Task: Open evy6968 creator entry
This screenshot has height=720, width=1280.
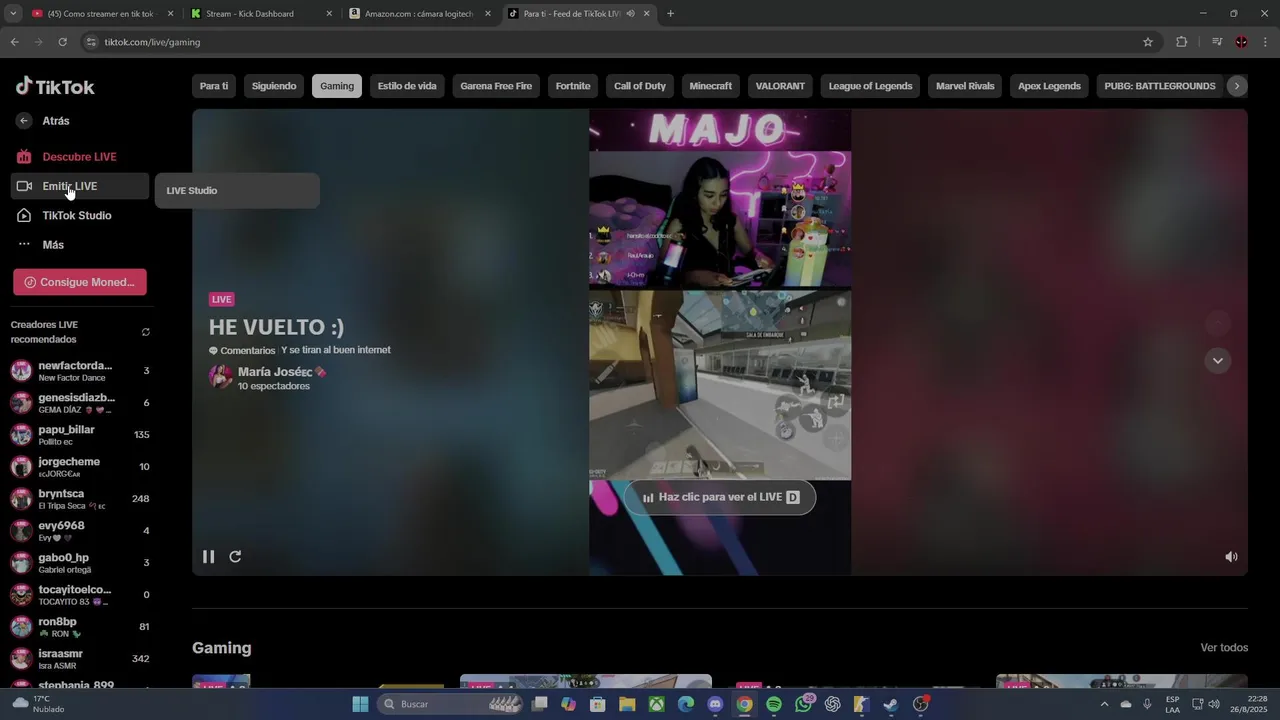Action: [80, 531]
